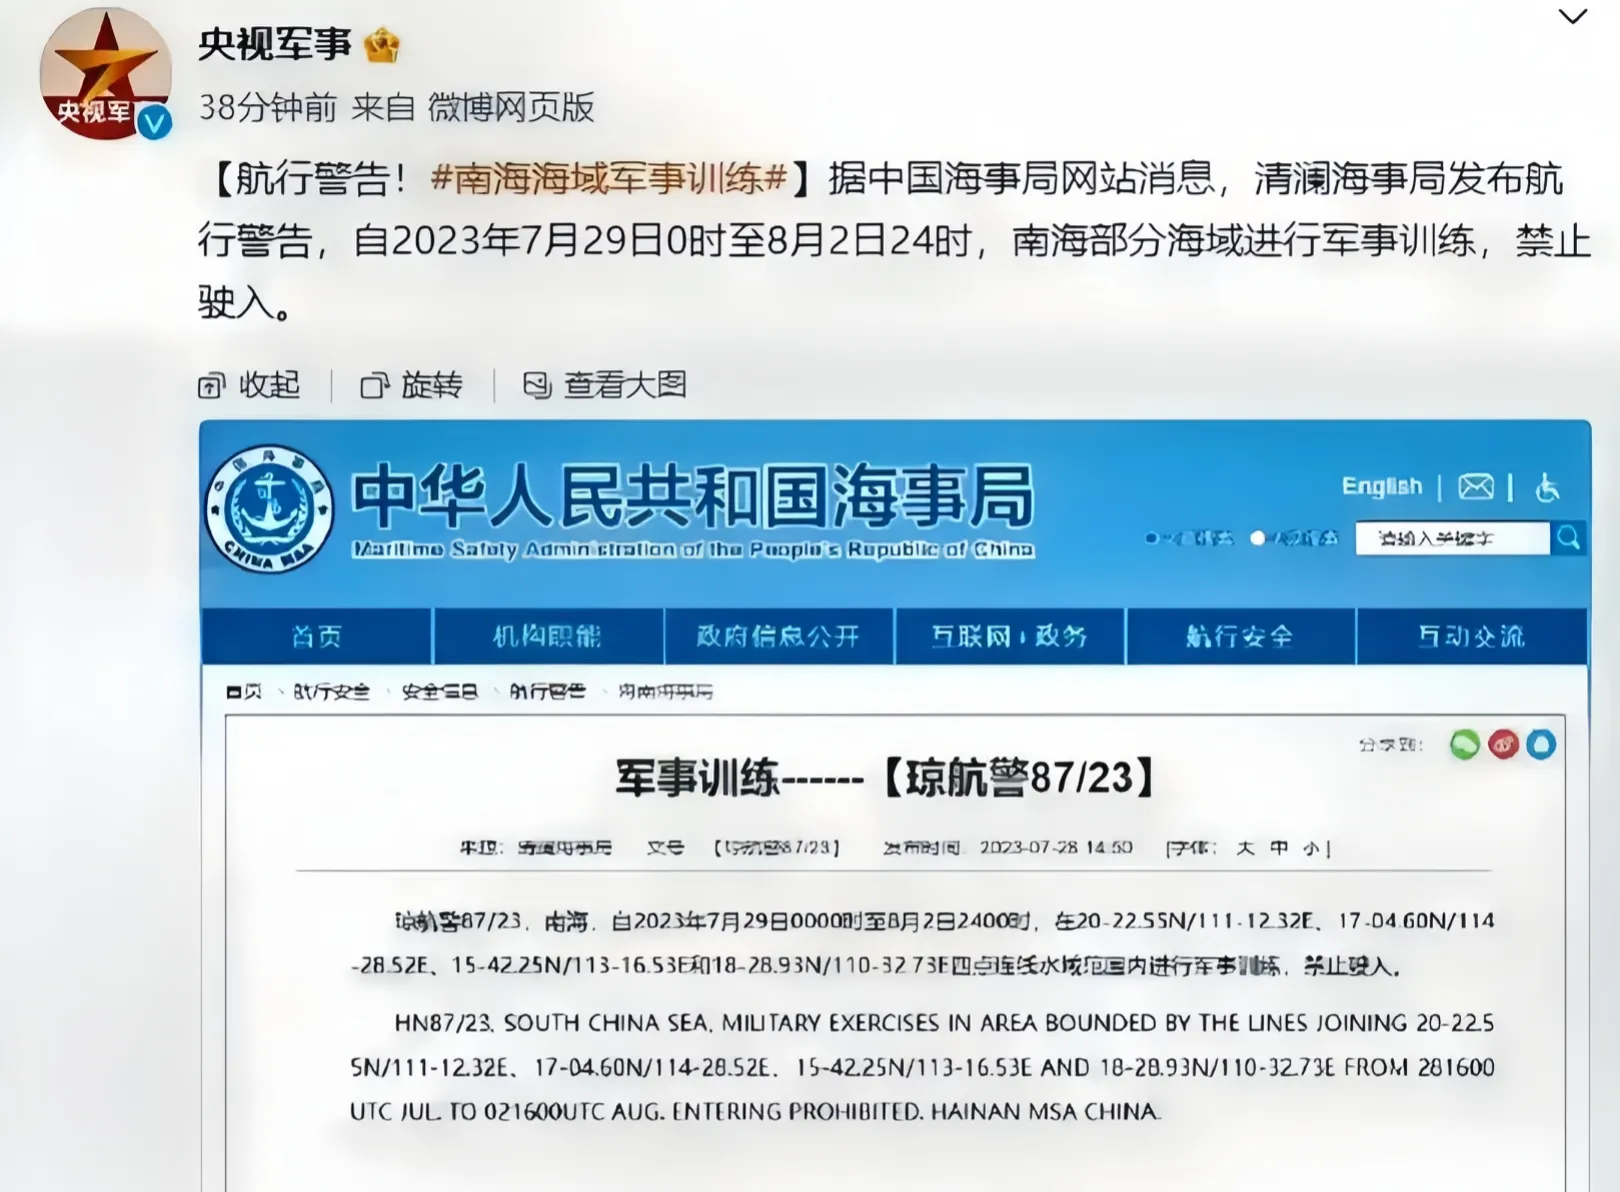Share via green WeChat icon
Image resolution: width=1620 pixels, height=1192 pixels.
coord(1465,744)
